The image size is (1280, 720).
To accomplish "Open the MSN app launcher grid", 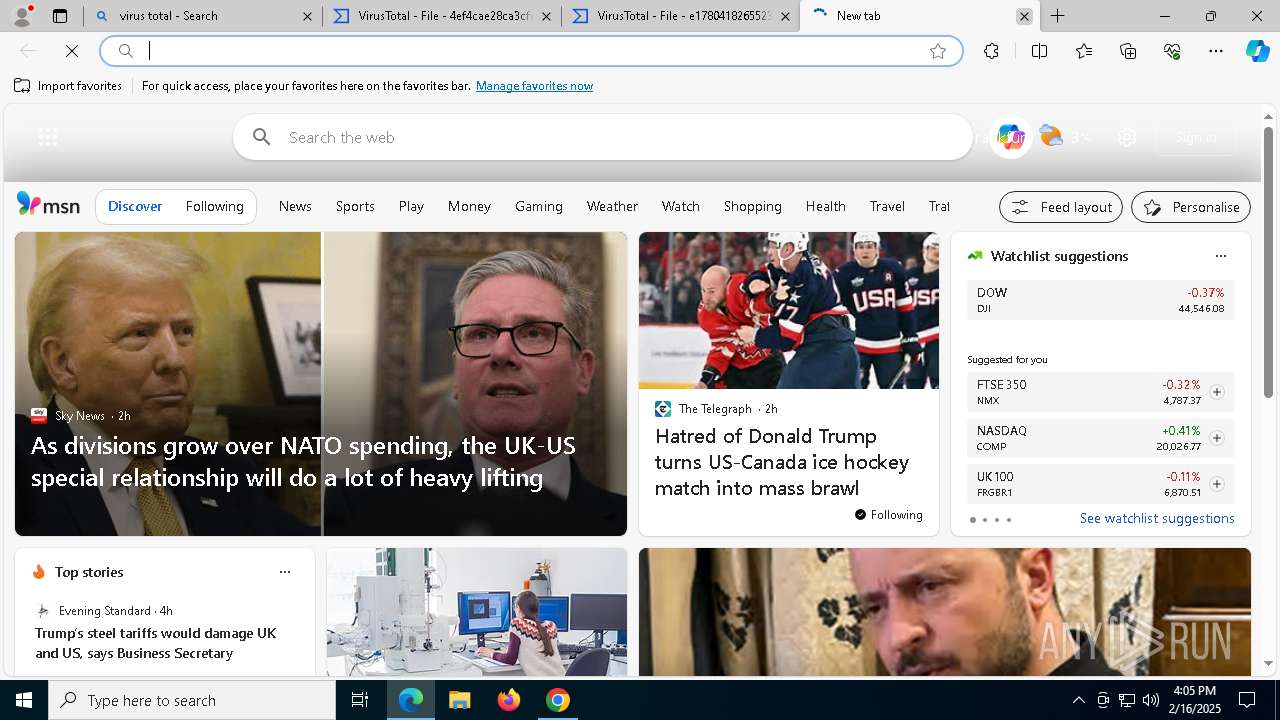I will click(47, 137).
